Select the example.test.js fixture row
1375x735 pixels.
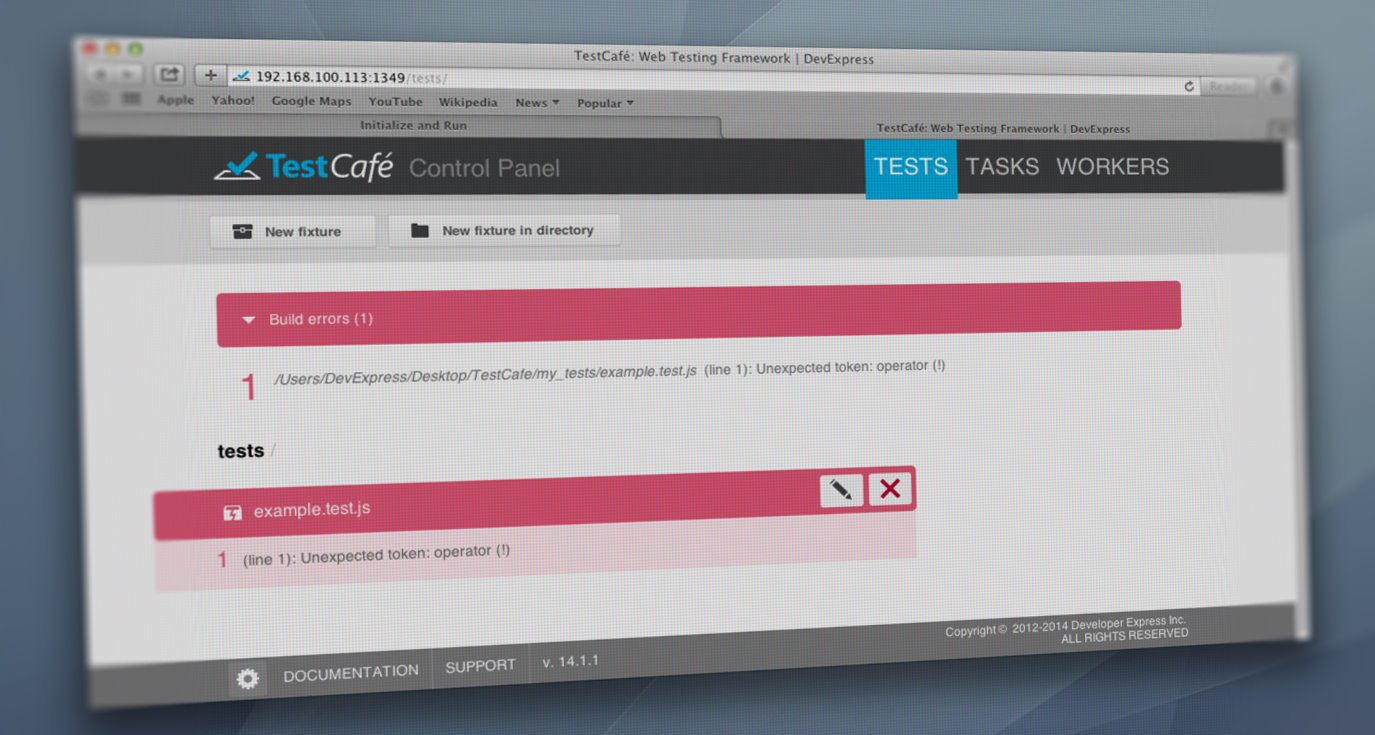tap(534, 503)
